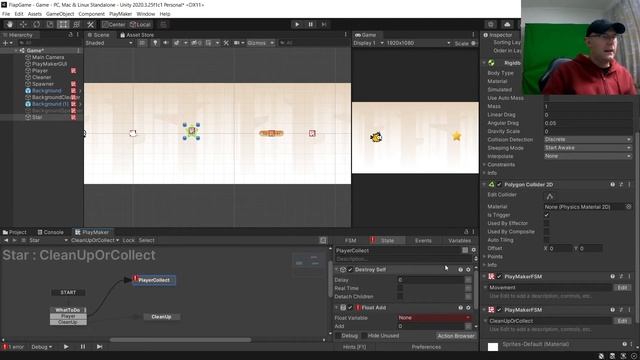The image size is (640, 360).
Task: Select the Star object in Hierarchy
Action: [x=37, y=117]
